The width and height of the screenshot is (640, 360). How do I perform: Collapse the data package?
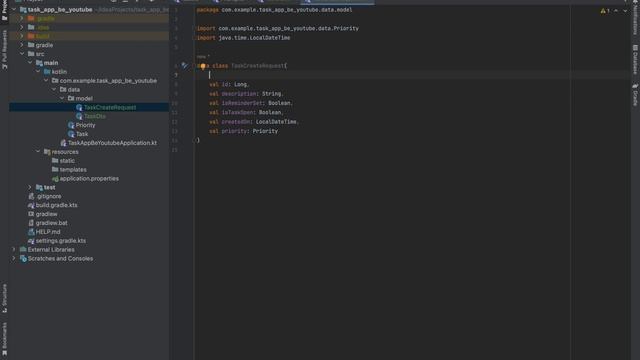[x=54, y=89]
